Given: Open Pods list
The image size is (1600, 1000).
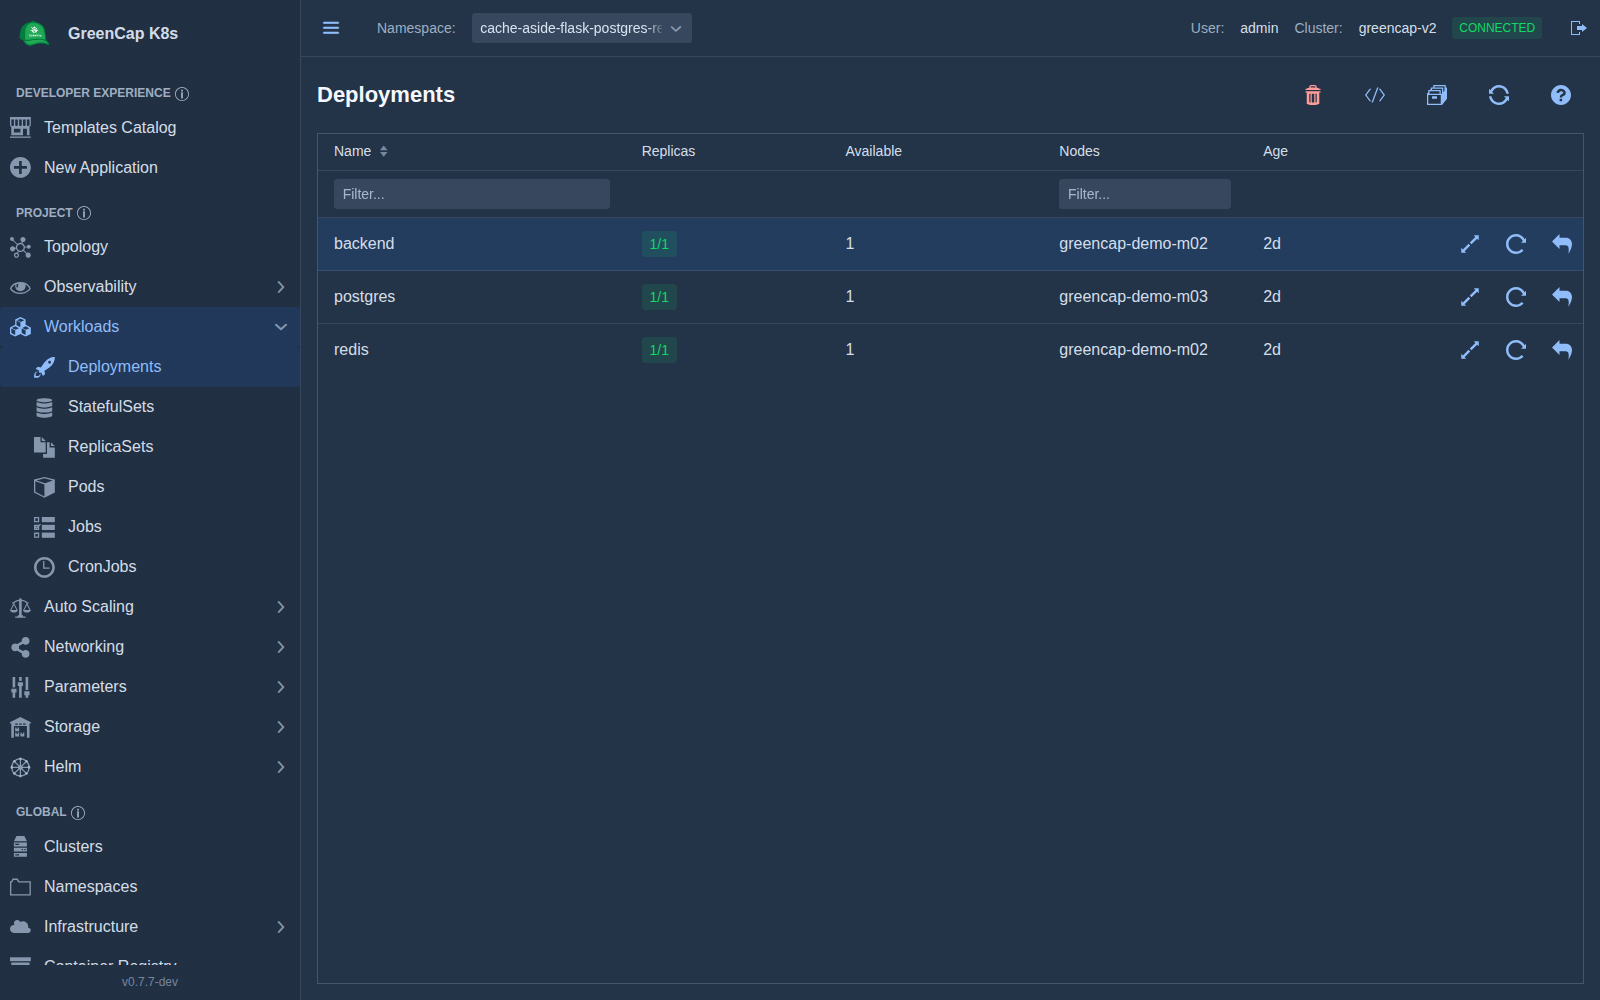Looking at the screenshot, I should click(x=150, y=486).
